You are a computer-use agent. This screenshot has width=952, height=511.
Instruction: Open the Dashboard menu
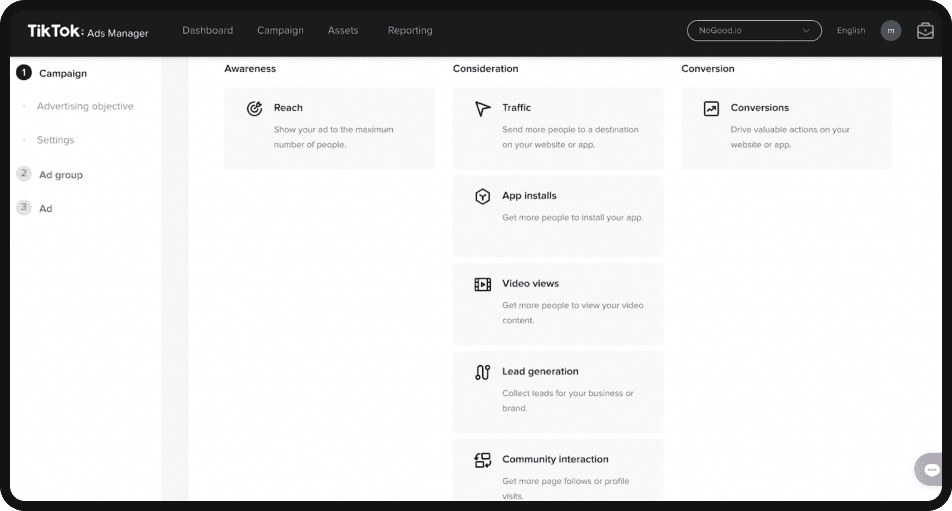(207, 31)
